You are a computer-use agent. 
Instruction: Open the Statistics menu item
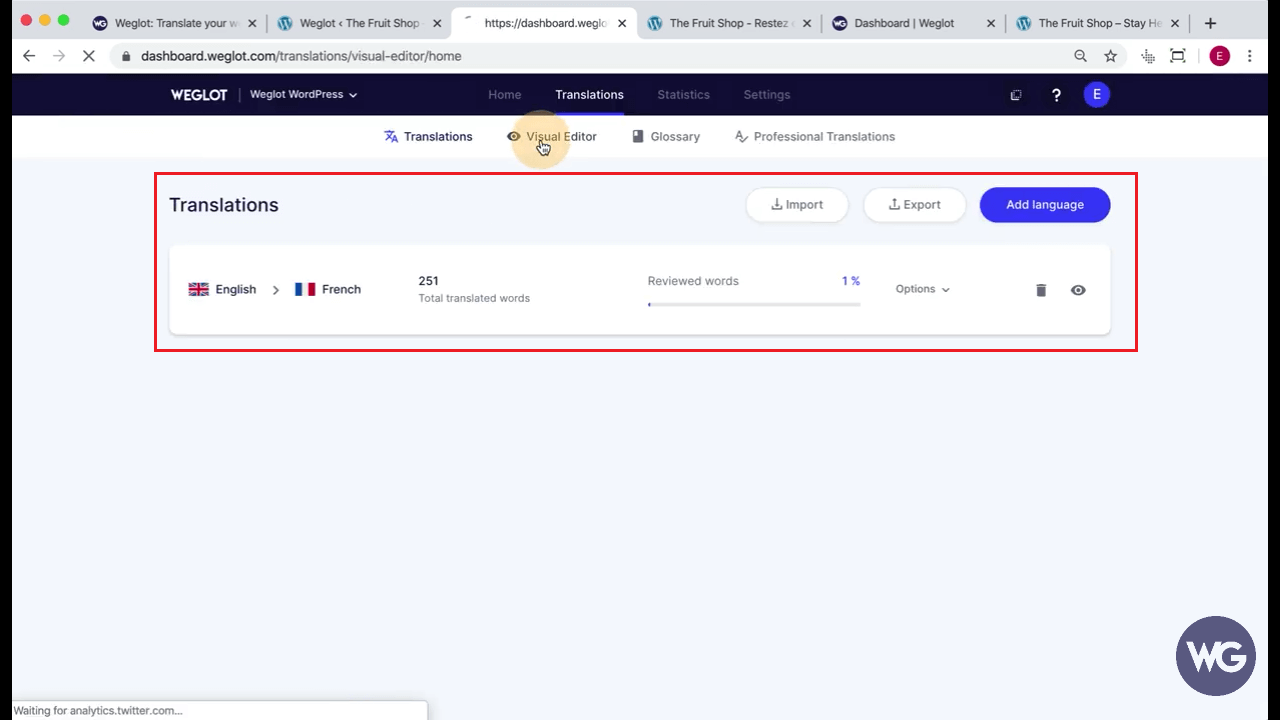pos(684,95)
